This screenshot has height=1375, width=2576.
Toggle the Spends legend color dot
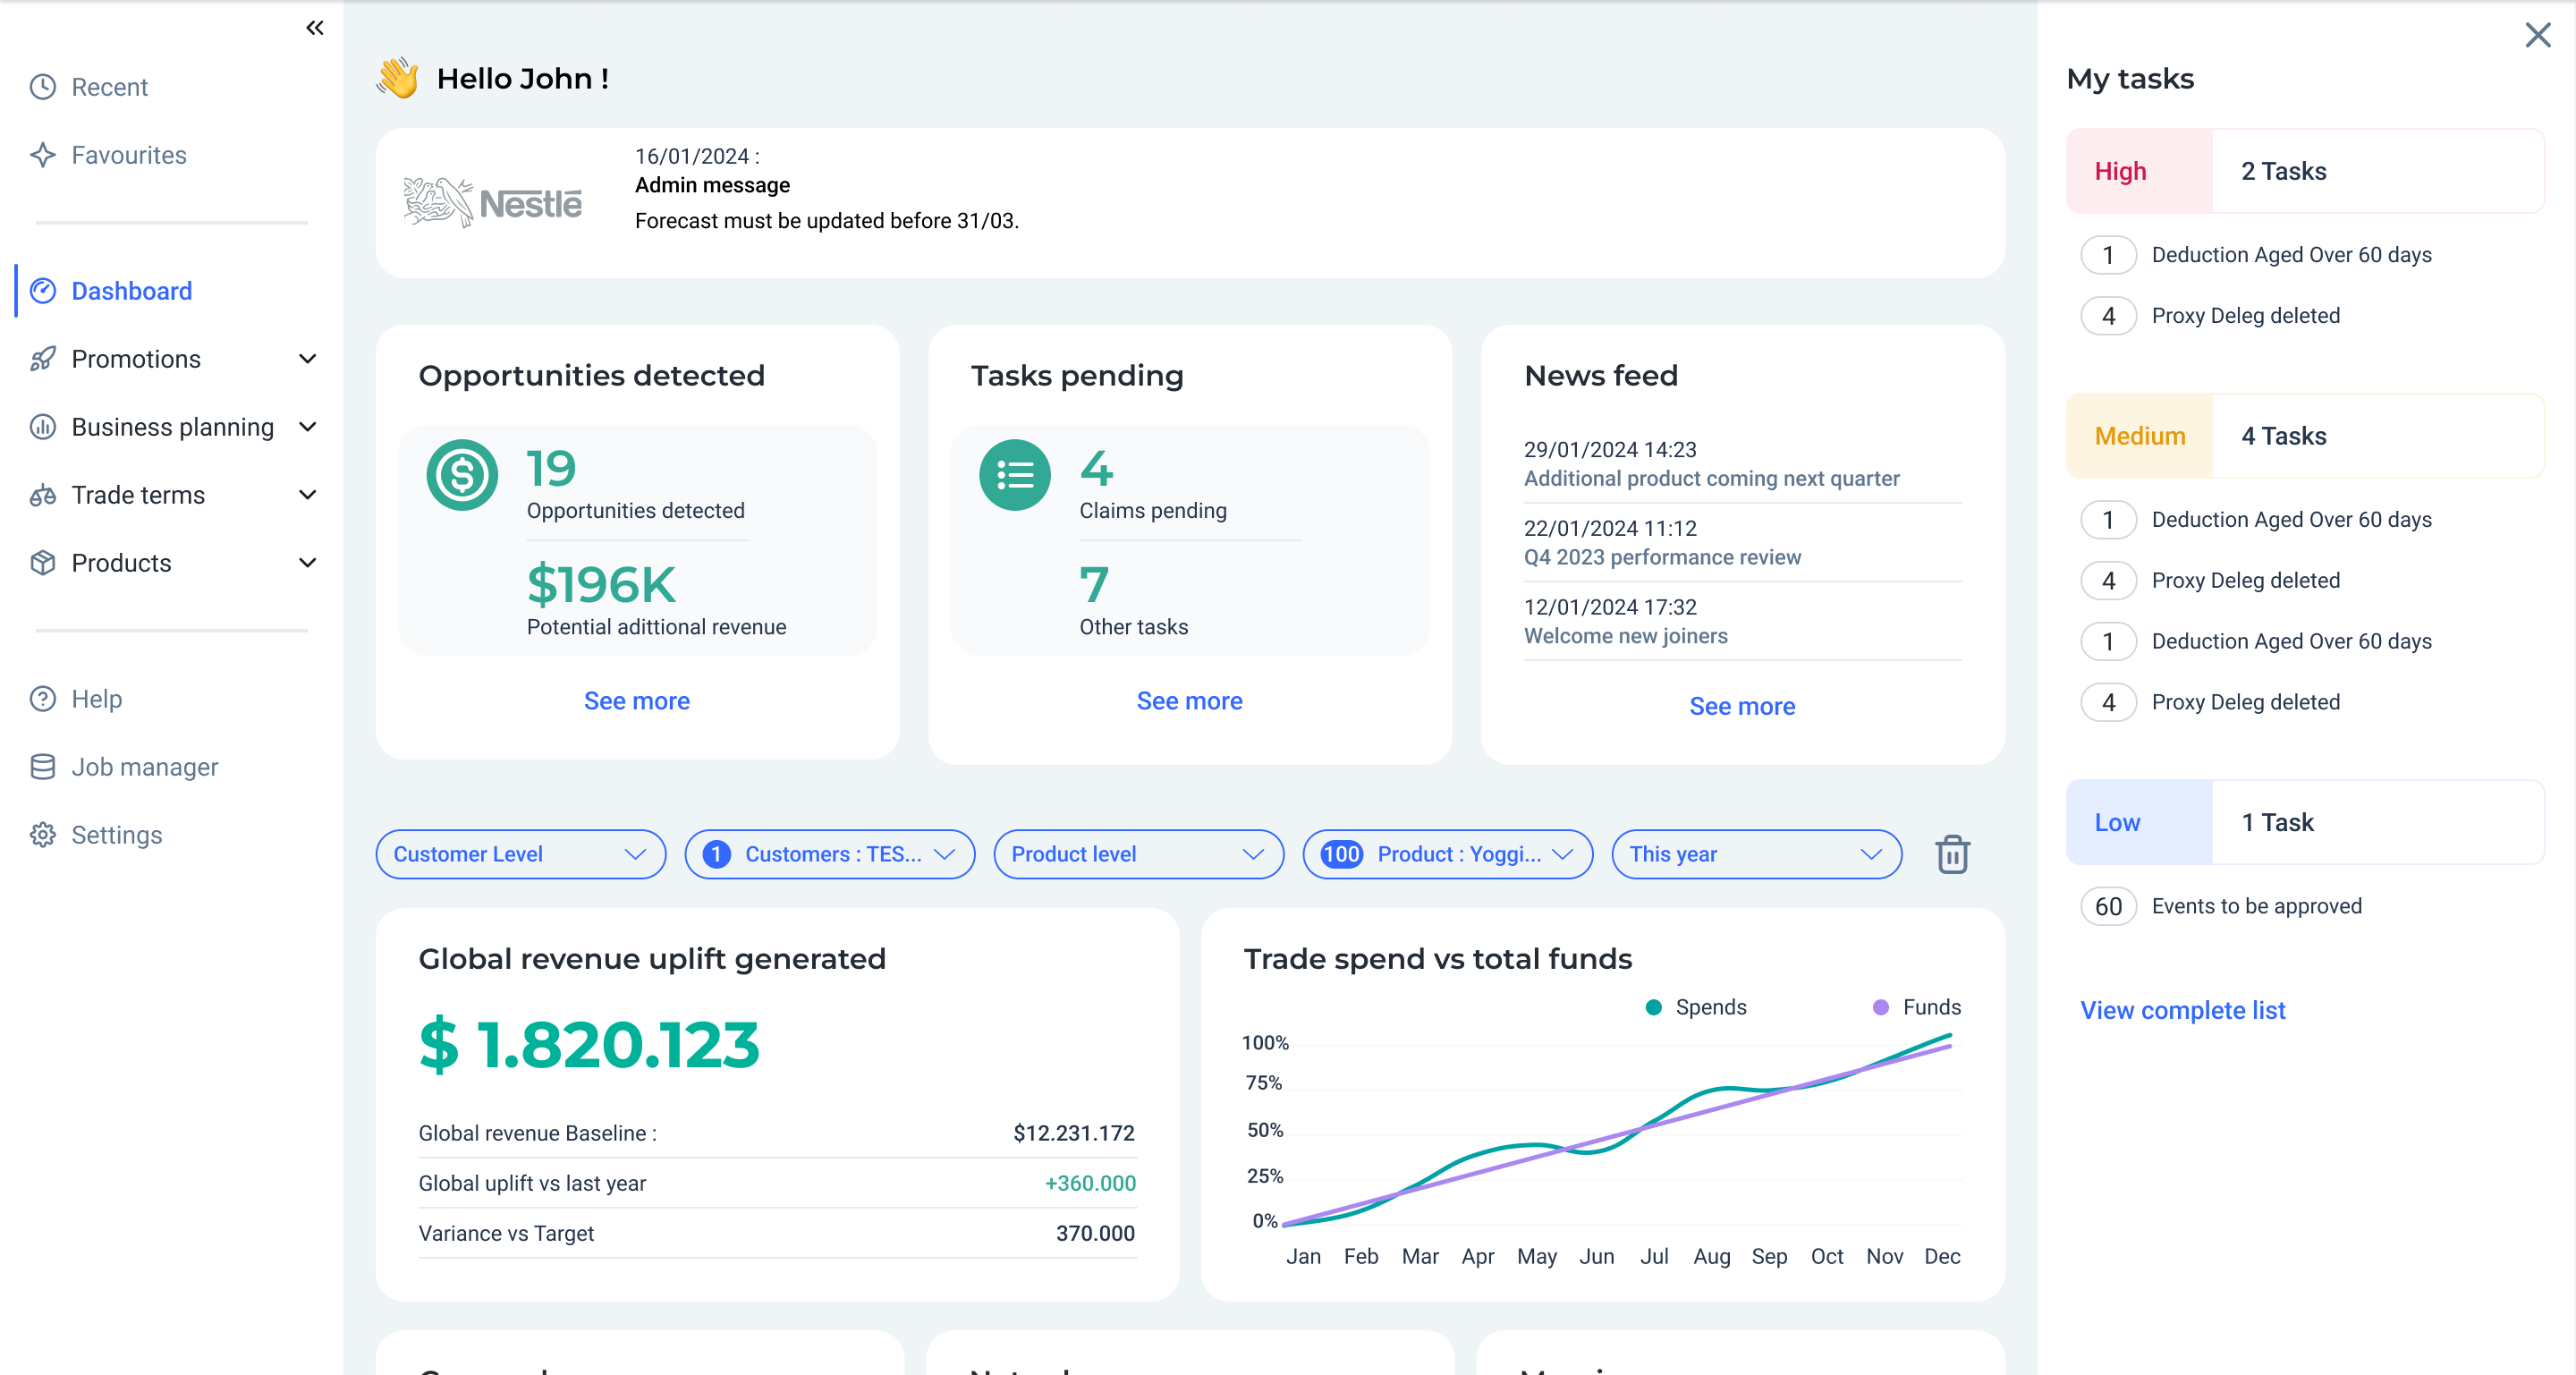(1654, 1007)
